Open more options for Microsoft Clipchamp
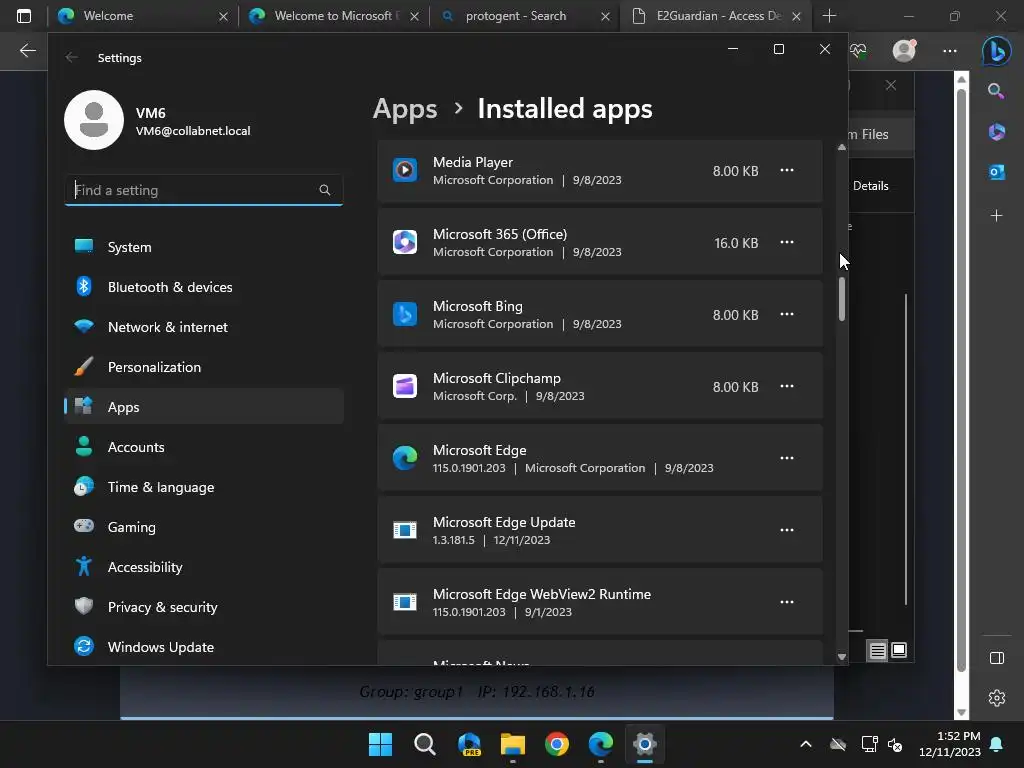 tap(787, 386)
